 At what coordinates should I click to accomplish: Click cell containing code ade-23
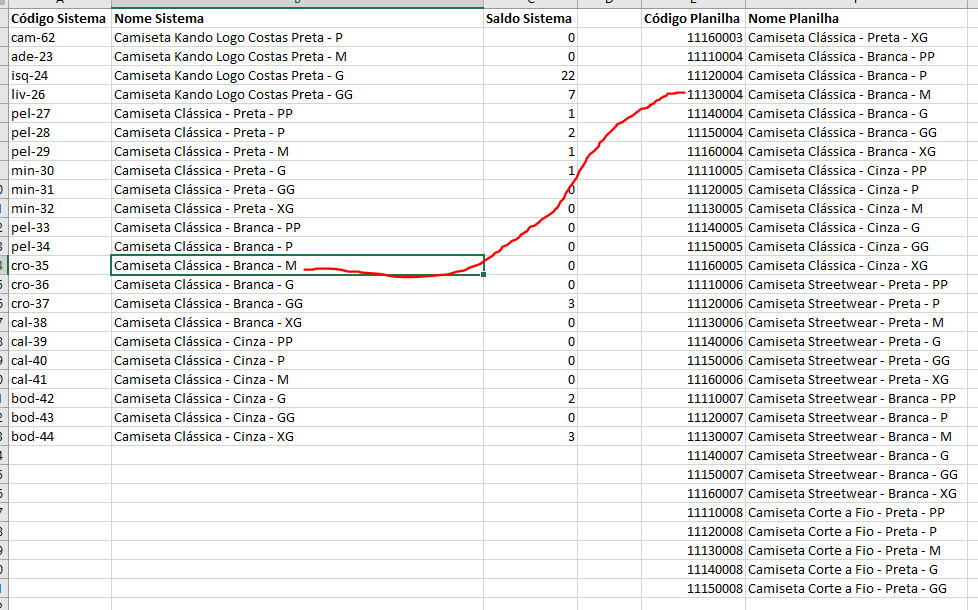[60, 57]
